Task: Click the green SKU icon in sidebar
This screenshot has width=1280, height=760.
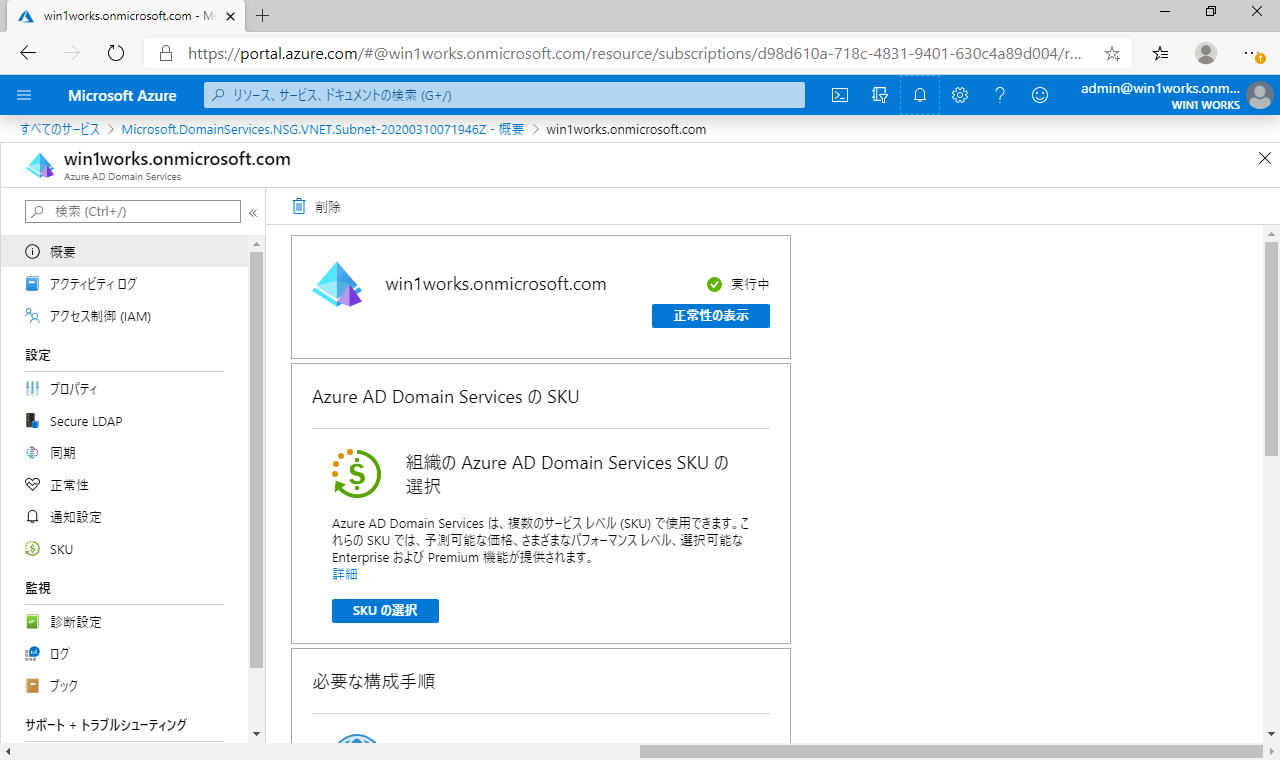Action: [32, 549]
